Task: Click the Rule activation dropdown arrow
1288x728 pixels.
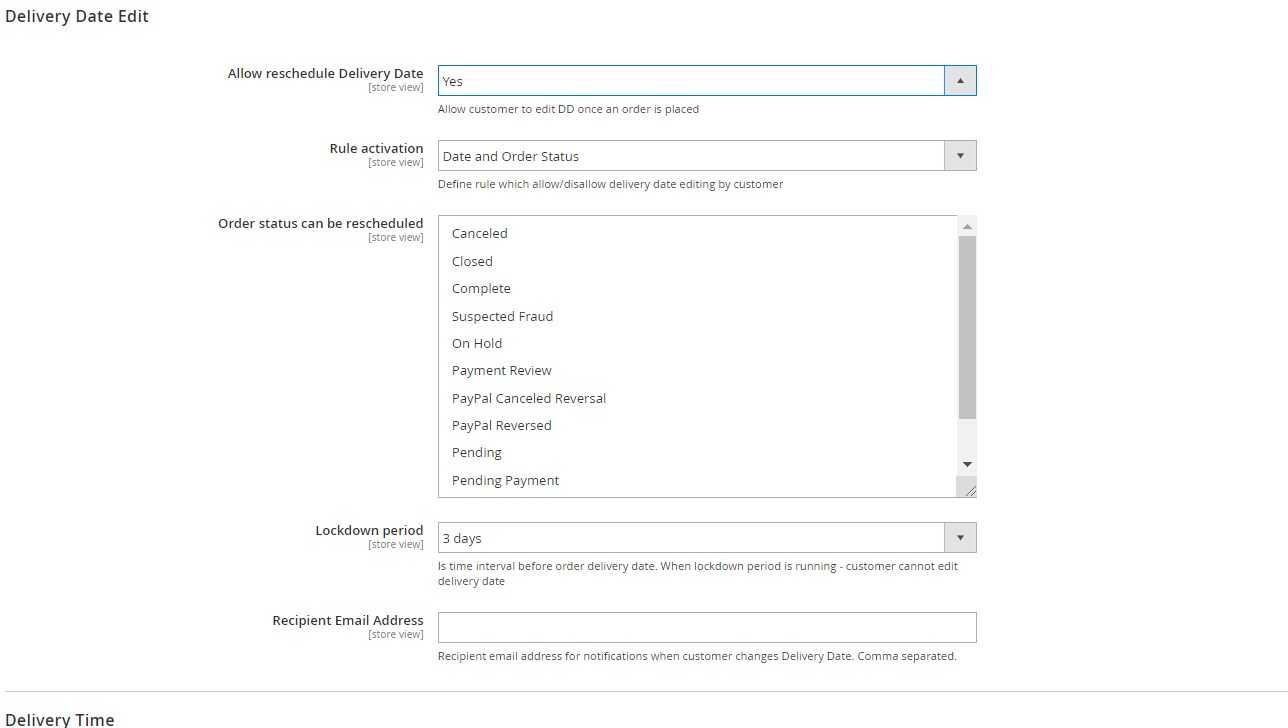Action: [960, 156]
